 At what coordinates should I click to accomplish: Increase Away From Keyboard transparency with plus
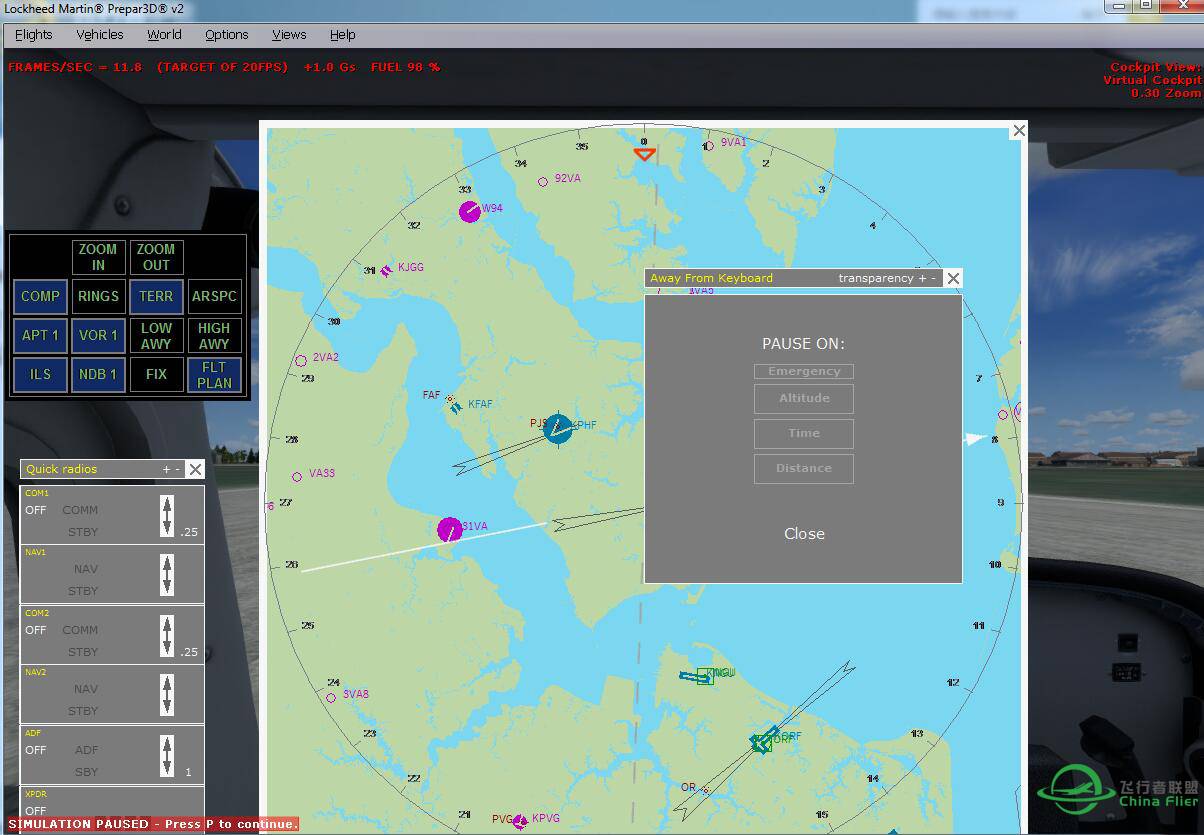click(922, 278)
